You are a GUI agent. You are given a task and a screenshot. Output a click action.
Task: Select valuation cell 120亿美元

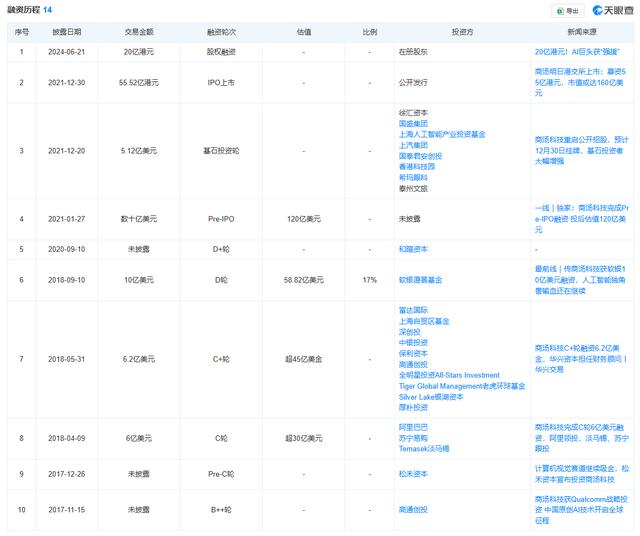point(304,219)
